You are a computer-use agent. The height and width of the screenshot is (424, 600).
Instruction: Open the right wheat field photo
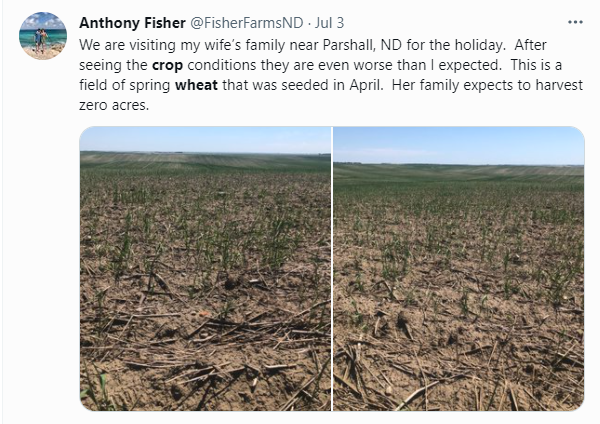(459, 269)
